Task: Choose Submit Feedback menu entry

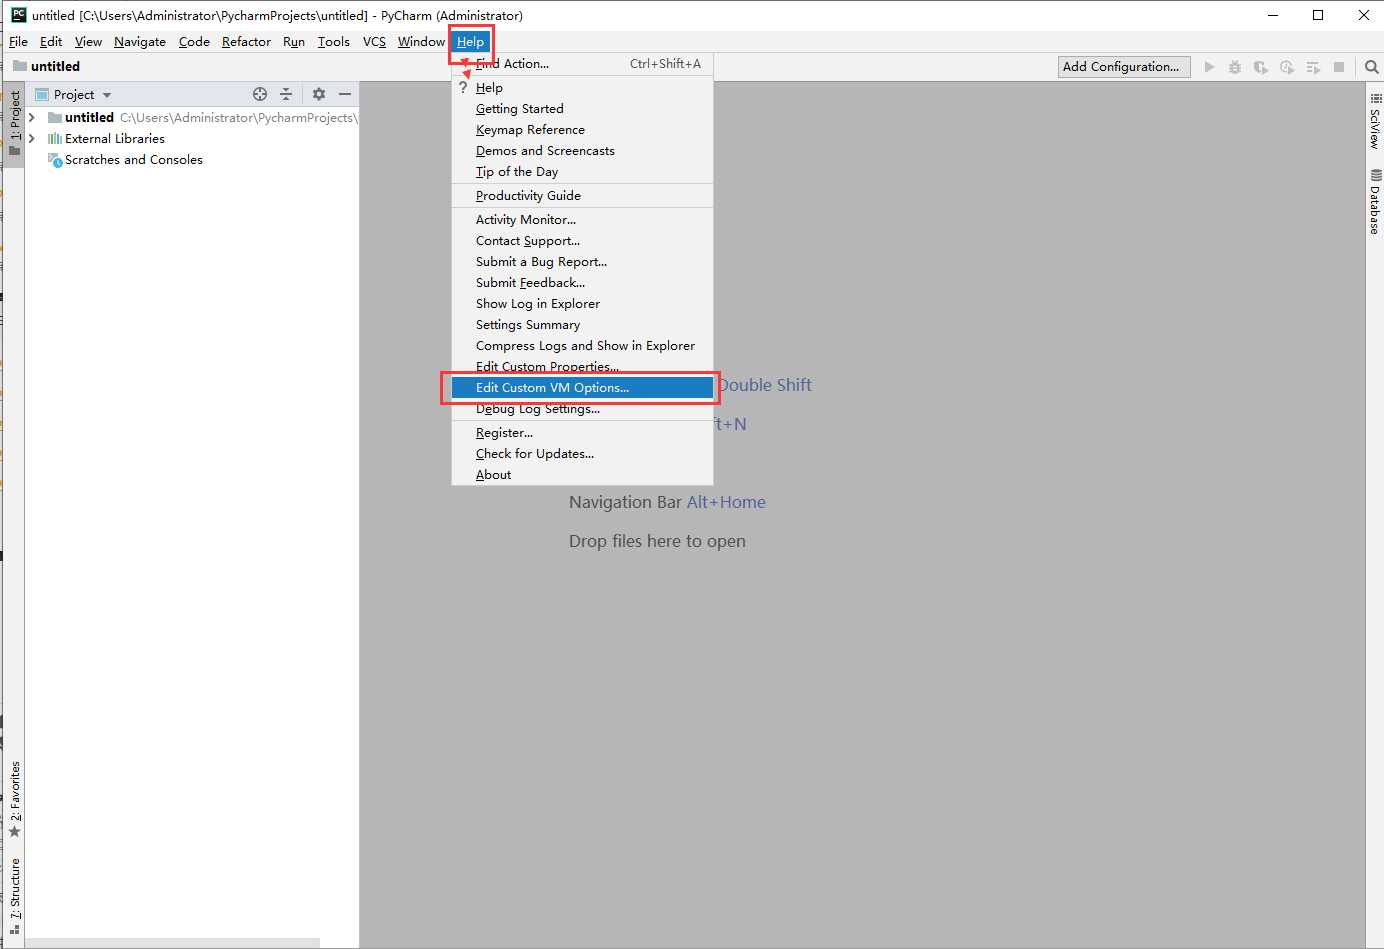Action: point(582,283)
